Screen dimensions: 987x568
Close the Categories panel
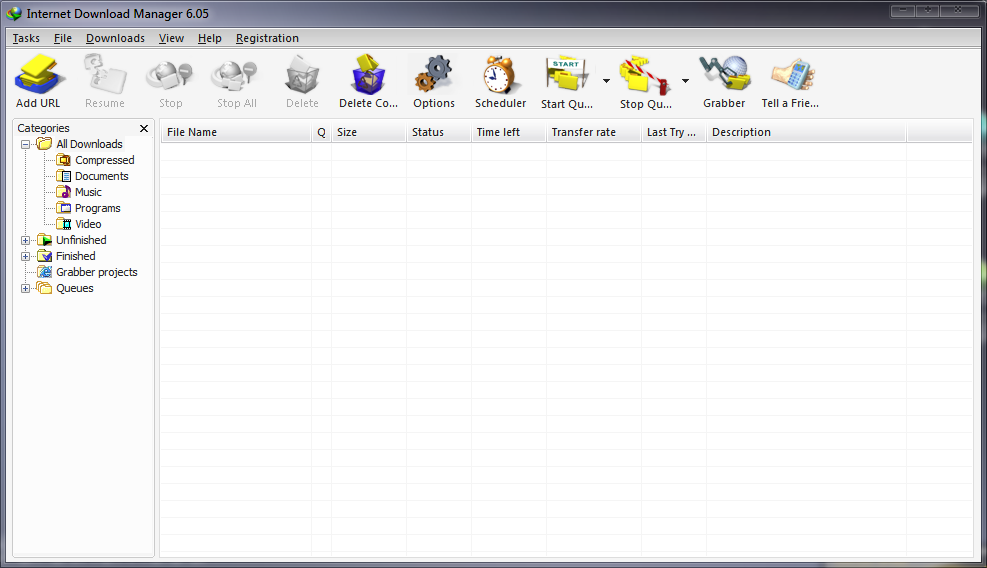144,128
